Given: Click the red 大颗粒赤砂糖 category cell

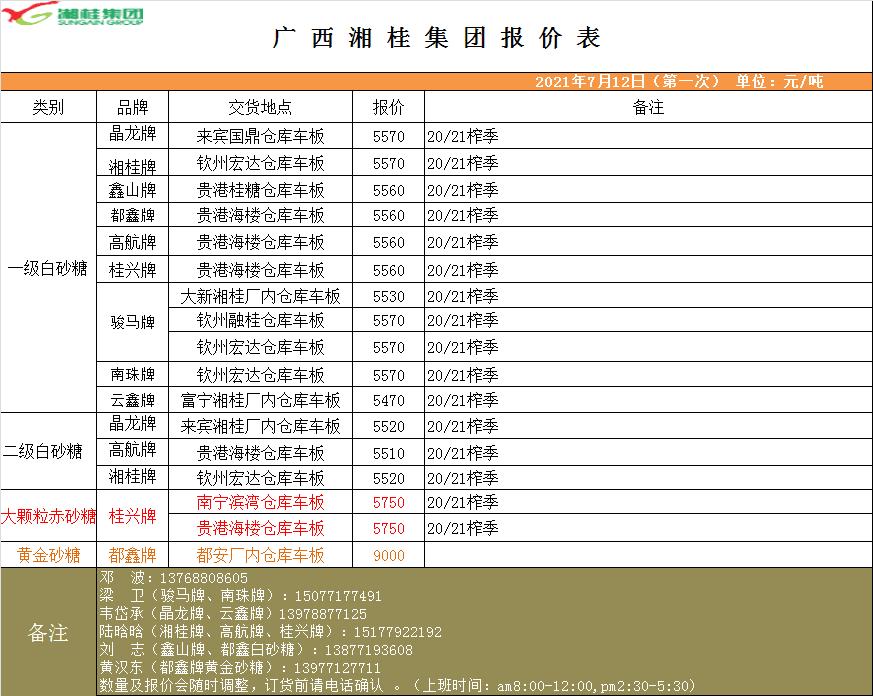Looking at the screenshot, I should [x=48, y=516].
